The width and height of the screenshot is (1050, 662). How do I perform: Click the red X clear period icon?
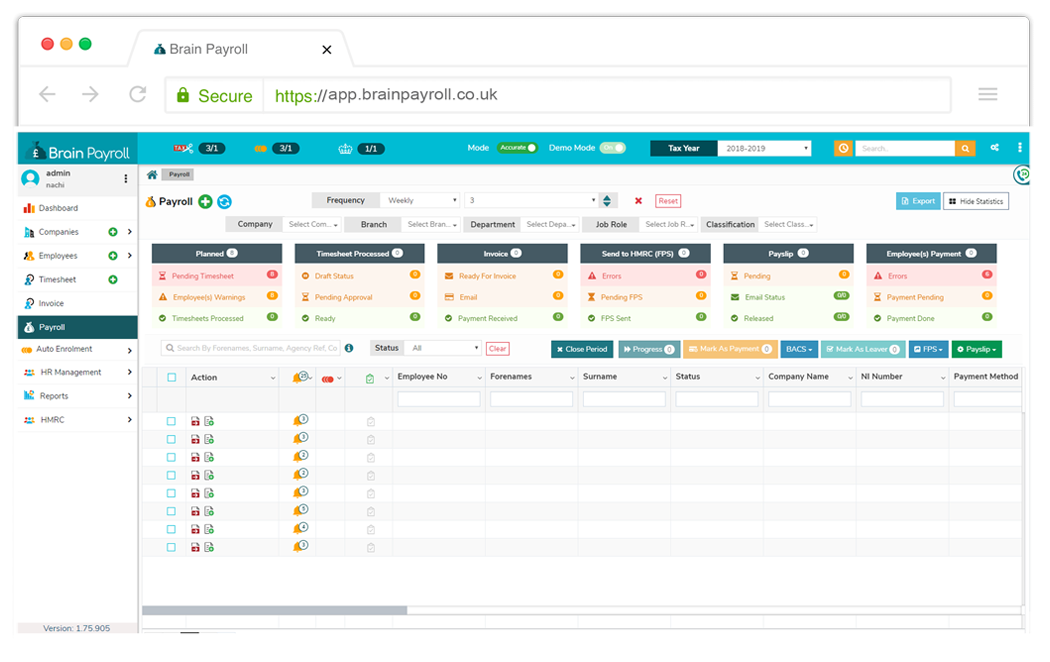pos(638,201)
